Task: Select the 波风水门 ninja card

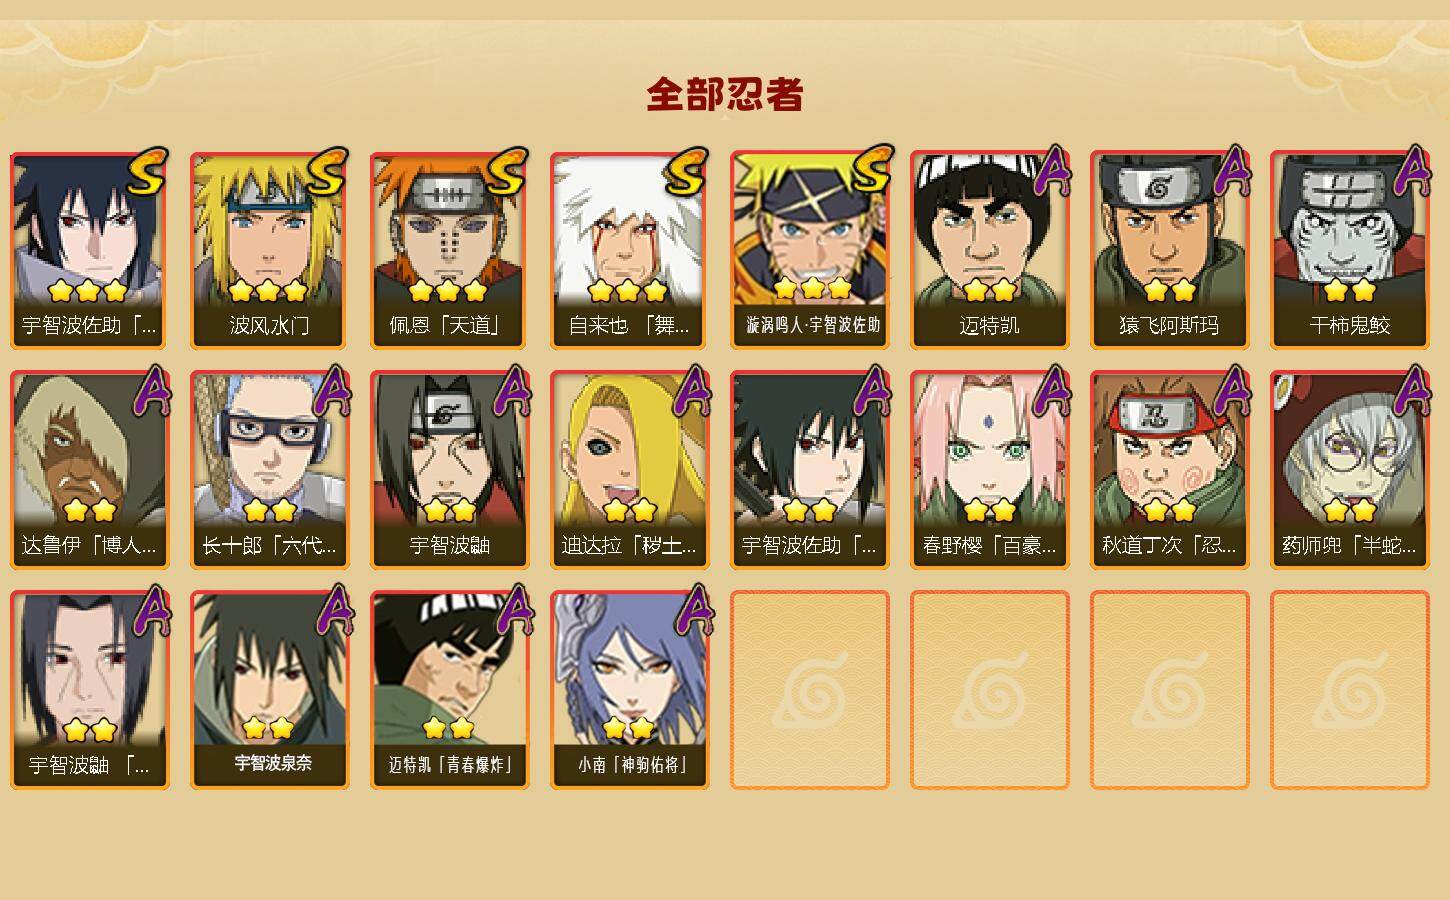Action: (x=269, y=250)
